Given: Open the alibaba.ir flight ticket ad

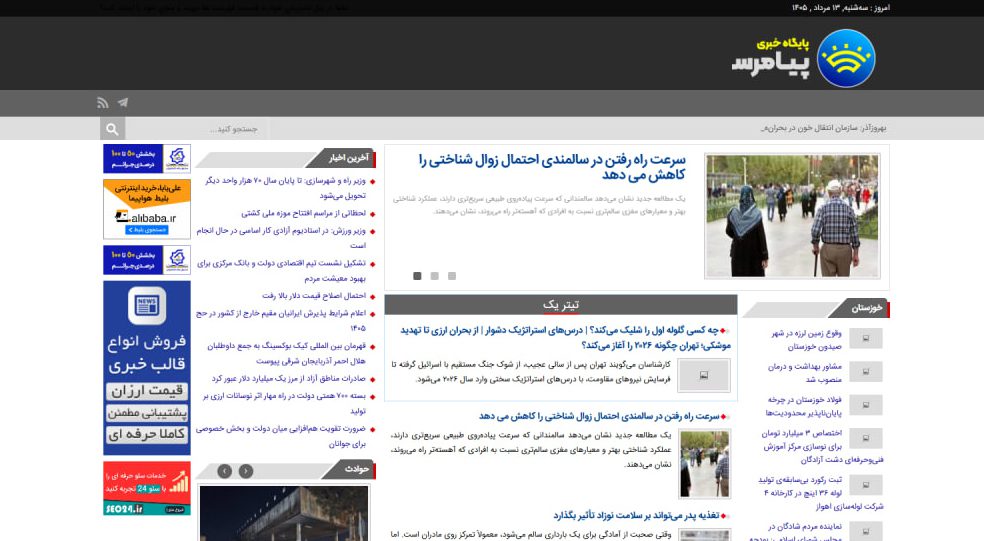Looking at the screenshot, I should point(147,209).
